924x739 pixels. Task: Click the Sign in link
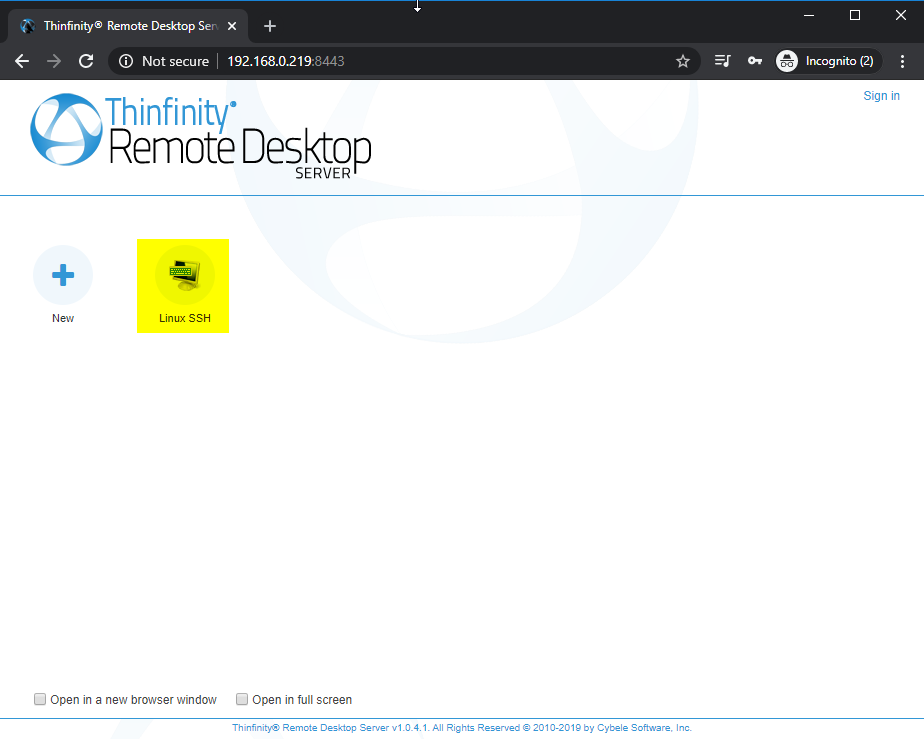pos(881,95)
